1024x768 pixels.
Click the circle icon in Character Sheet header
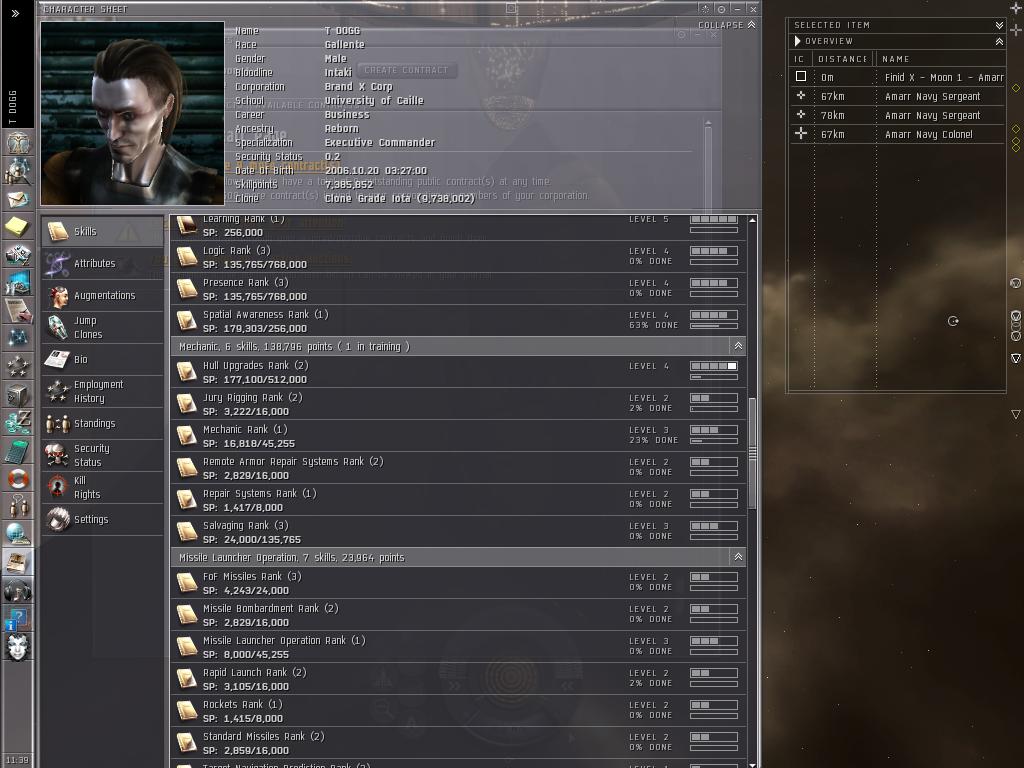[722, 9]
